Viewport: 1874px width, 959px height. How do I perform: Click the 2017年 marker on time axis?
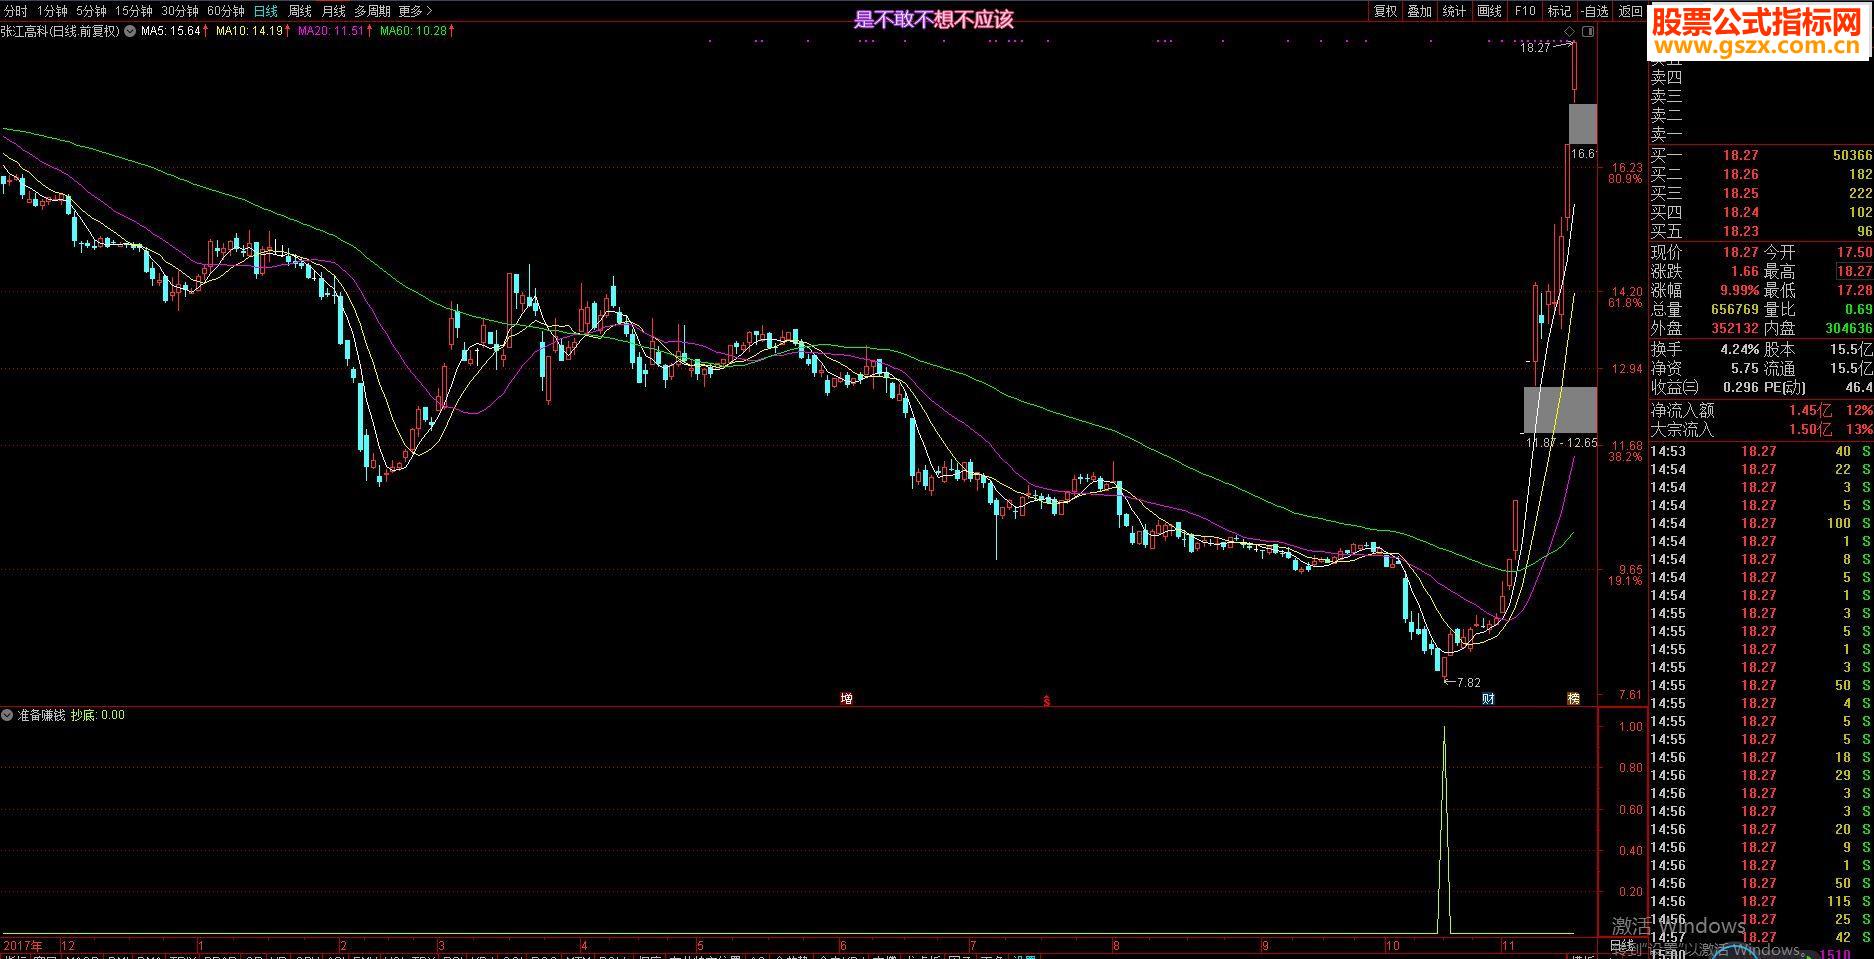pos(23,944)
